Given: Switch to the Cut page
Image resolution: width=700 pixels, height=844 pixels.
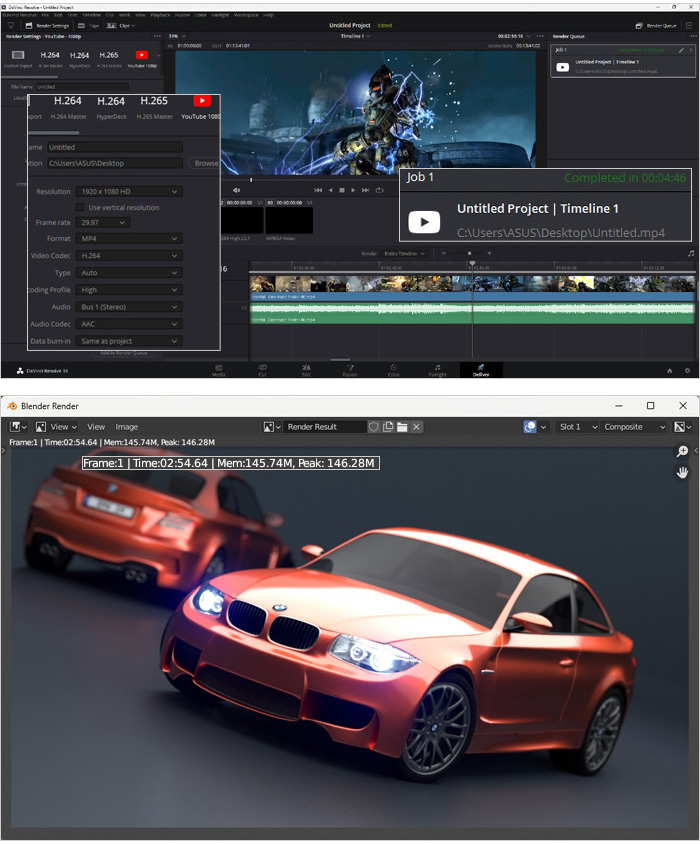Looking at the screenshot, I should pyautogui.click(x=262, y=370).
